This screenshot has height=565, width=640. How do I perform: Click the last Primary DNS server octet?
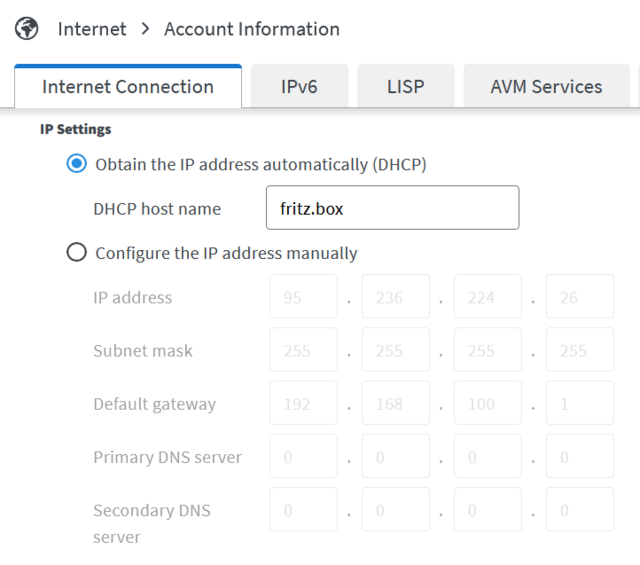point(580,457)
